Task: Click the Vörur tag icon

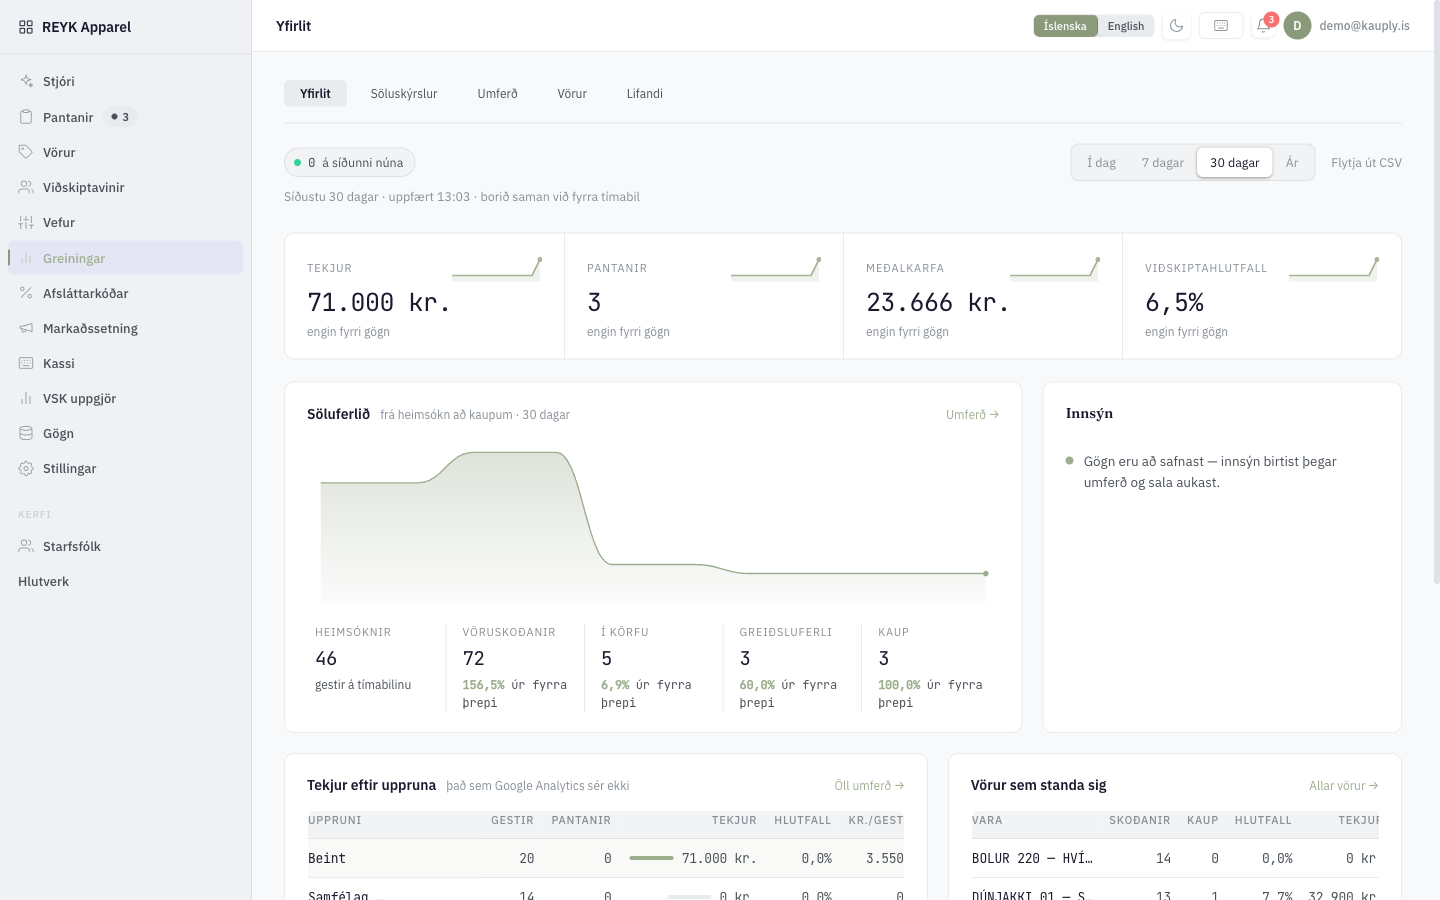Action: pos(26,152)
